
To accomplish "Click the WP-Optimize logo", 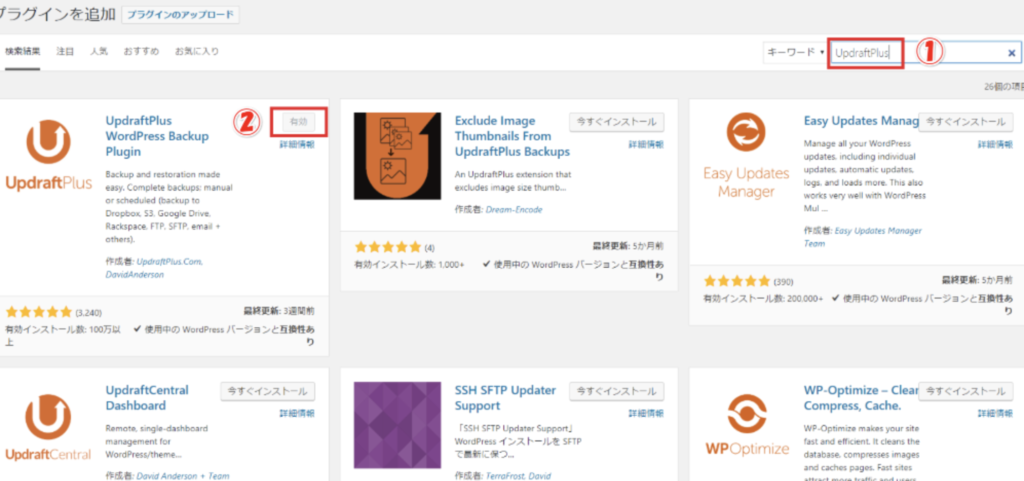I will 746,425.
